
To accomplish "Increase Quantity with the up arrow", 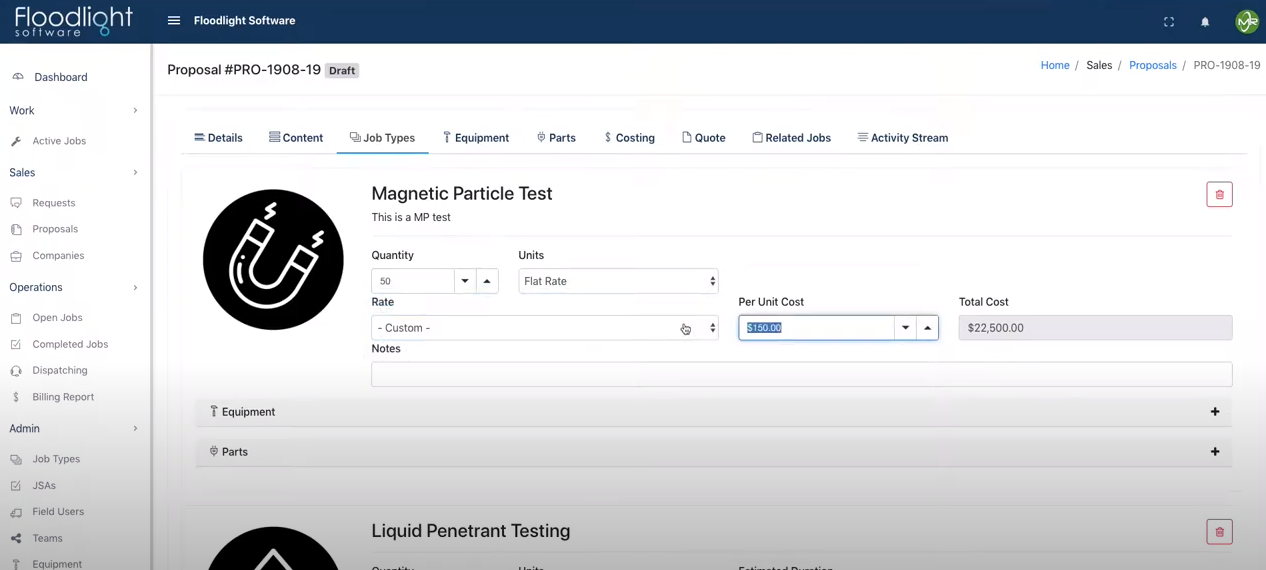I will click(487, 282).
